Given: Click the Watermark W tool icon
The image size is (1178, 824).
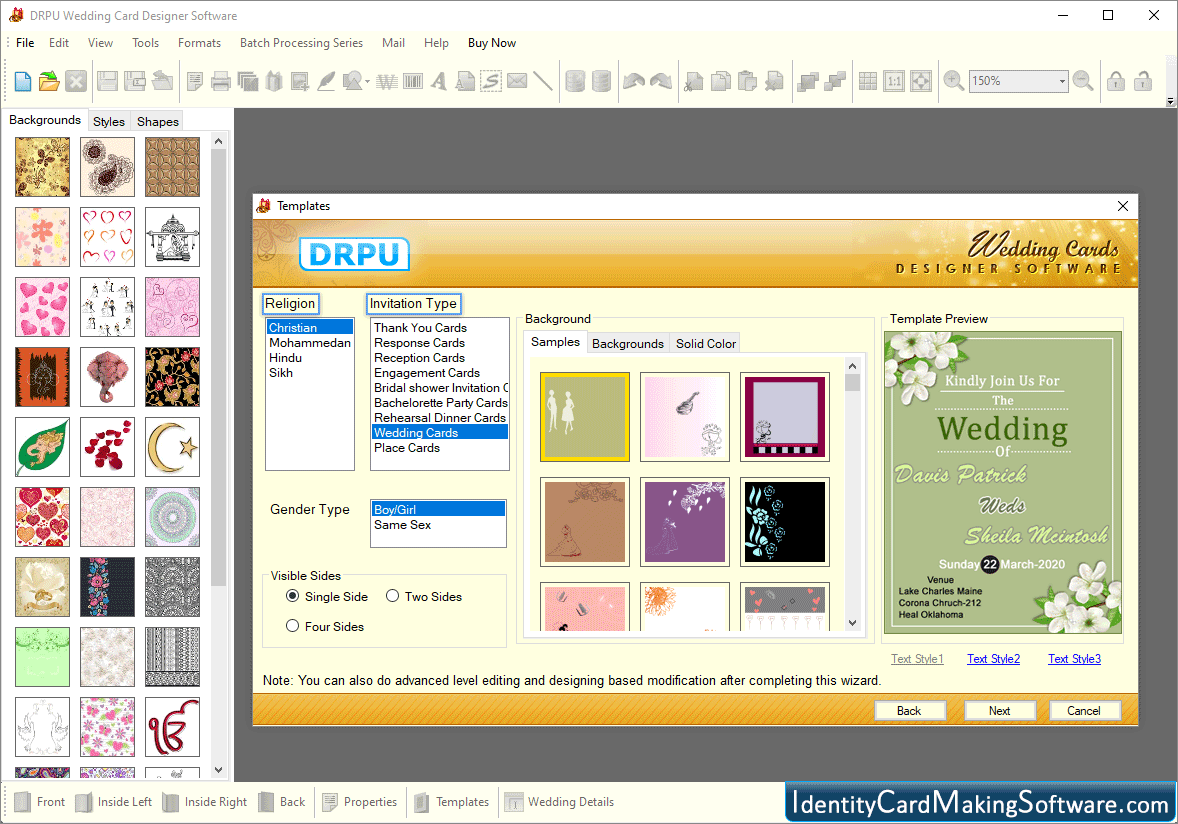Looking at the screenshot, I should click(x=387, y=81).
